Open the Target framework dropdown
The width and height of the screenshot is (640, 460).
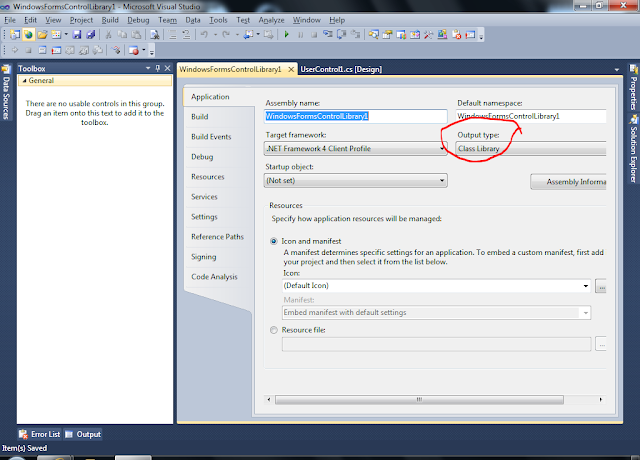pos(356,149)
